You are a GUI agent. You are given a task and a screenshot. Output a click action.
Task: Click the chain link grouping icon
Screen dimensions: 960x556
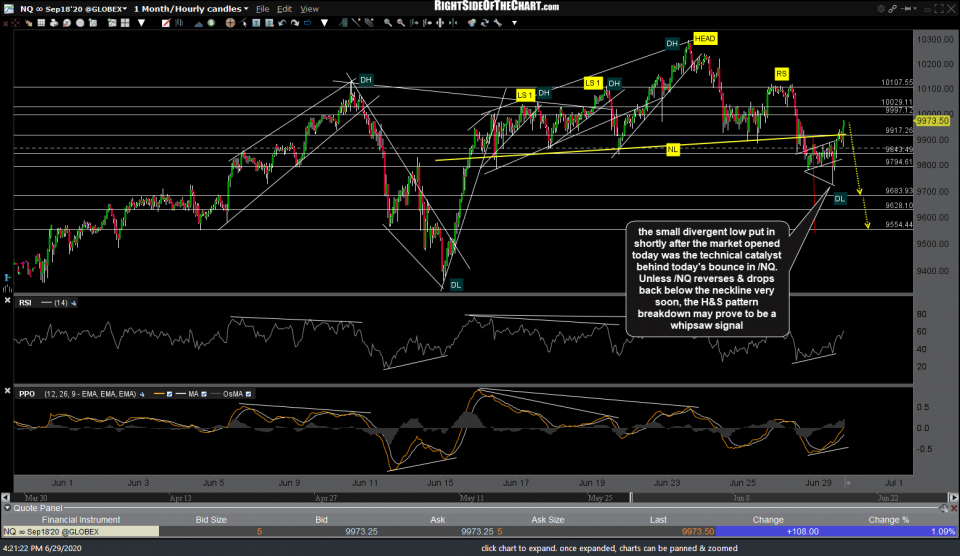pos(893,9)
